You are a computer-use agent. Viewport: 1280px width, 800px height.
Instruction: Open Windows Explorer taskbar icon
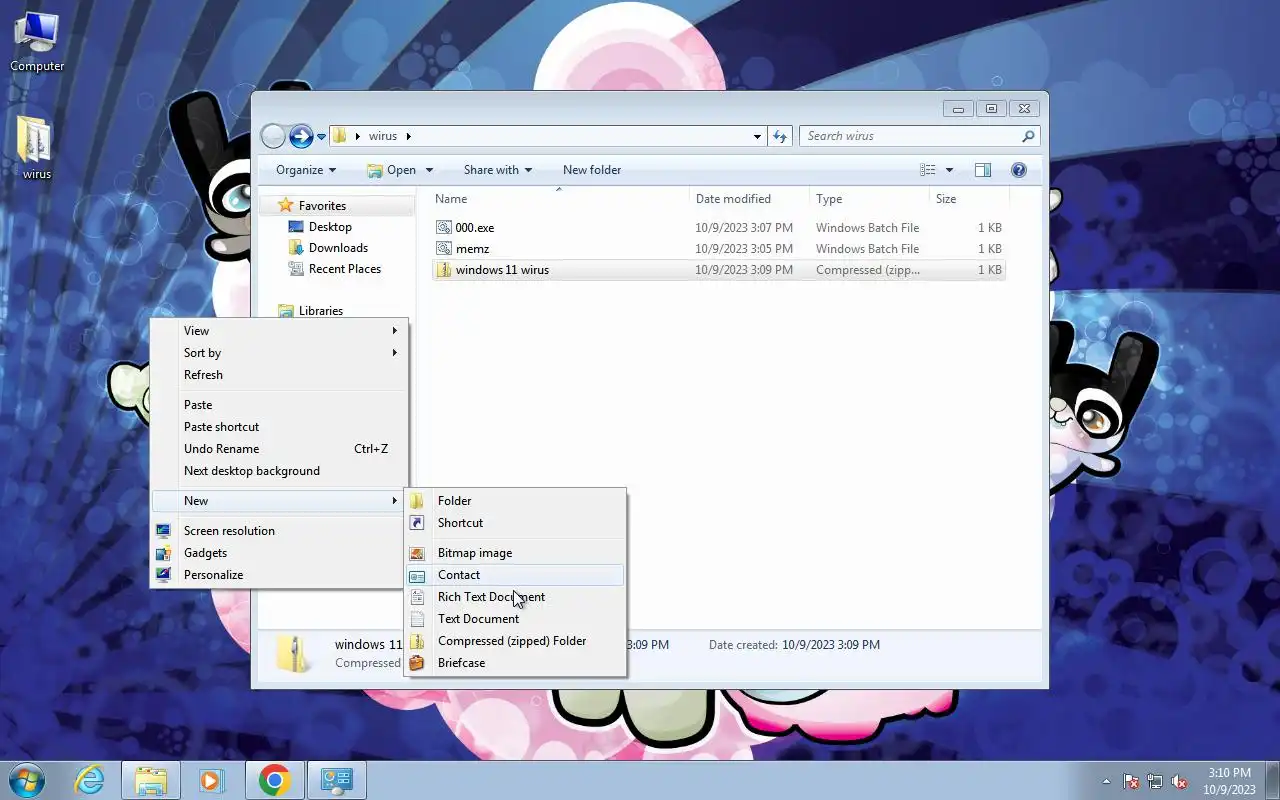coord(151,780)
